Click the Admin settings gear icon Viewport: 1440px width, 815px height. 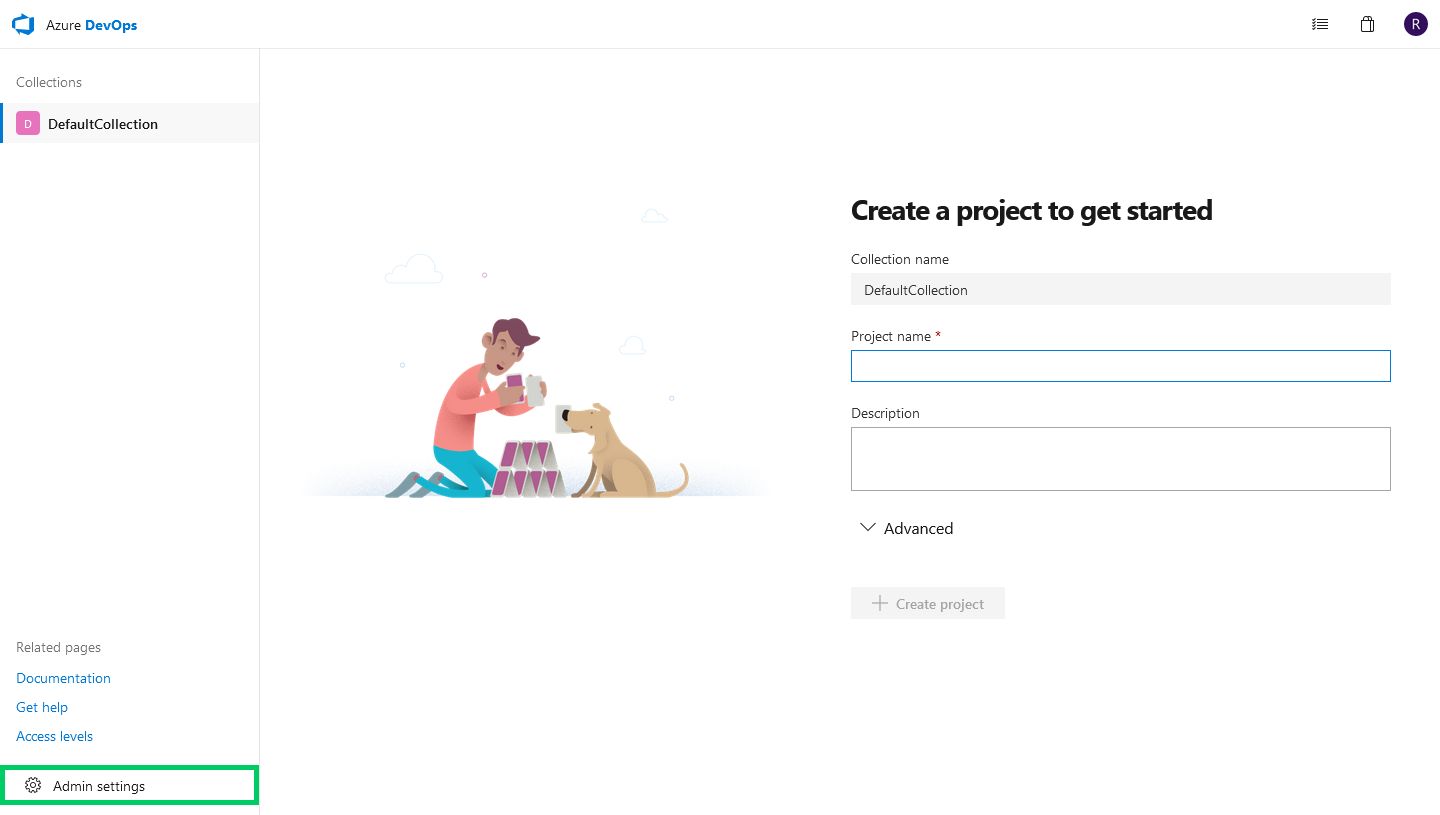tap(33, 786)
